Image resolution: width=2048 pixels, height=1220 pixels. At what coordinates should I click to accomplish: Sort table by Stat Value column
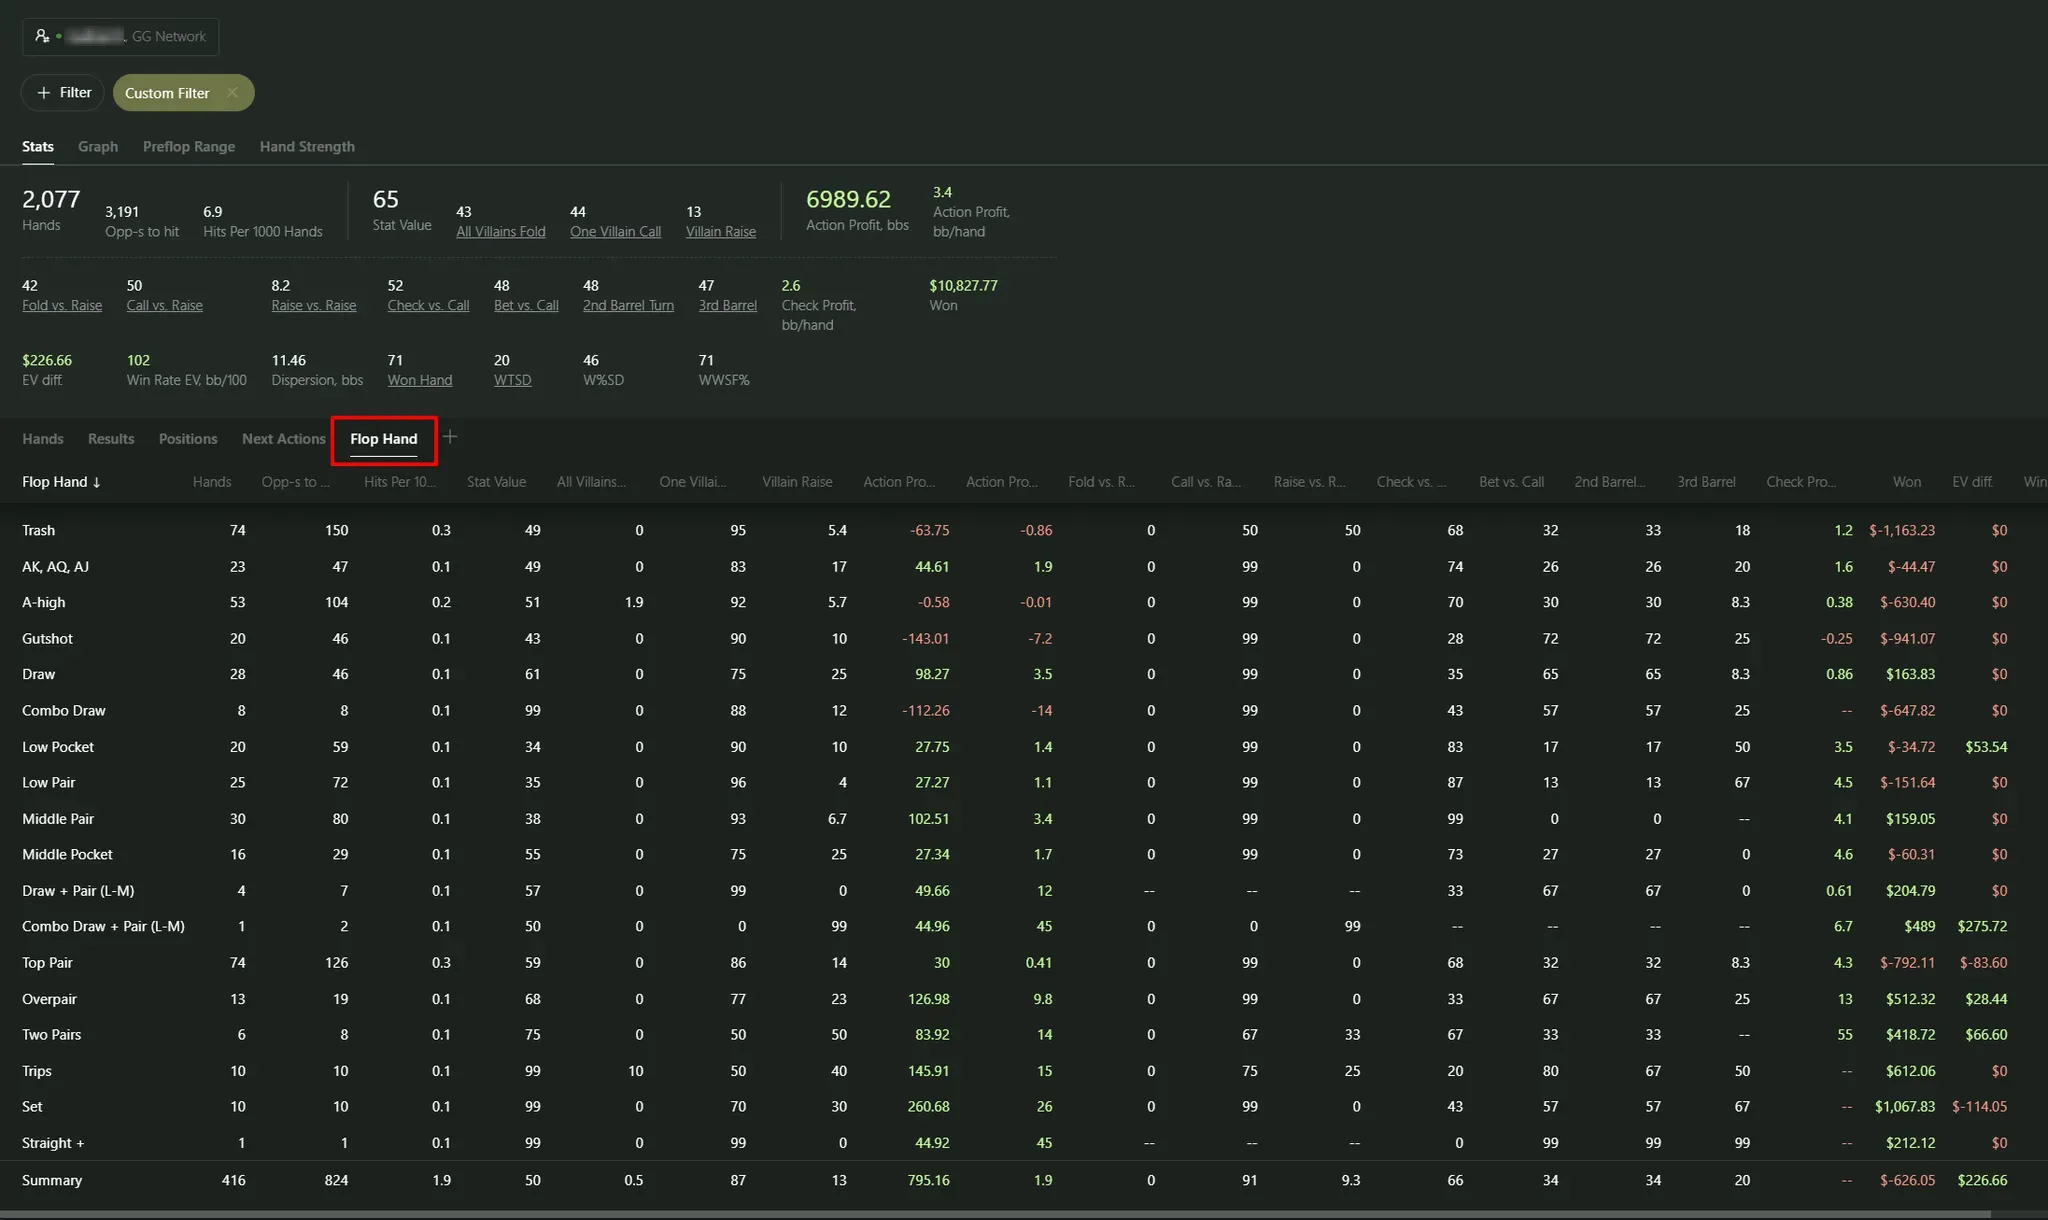pyautogui.click(x=496, y=482)
